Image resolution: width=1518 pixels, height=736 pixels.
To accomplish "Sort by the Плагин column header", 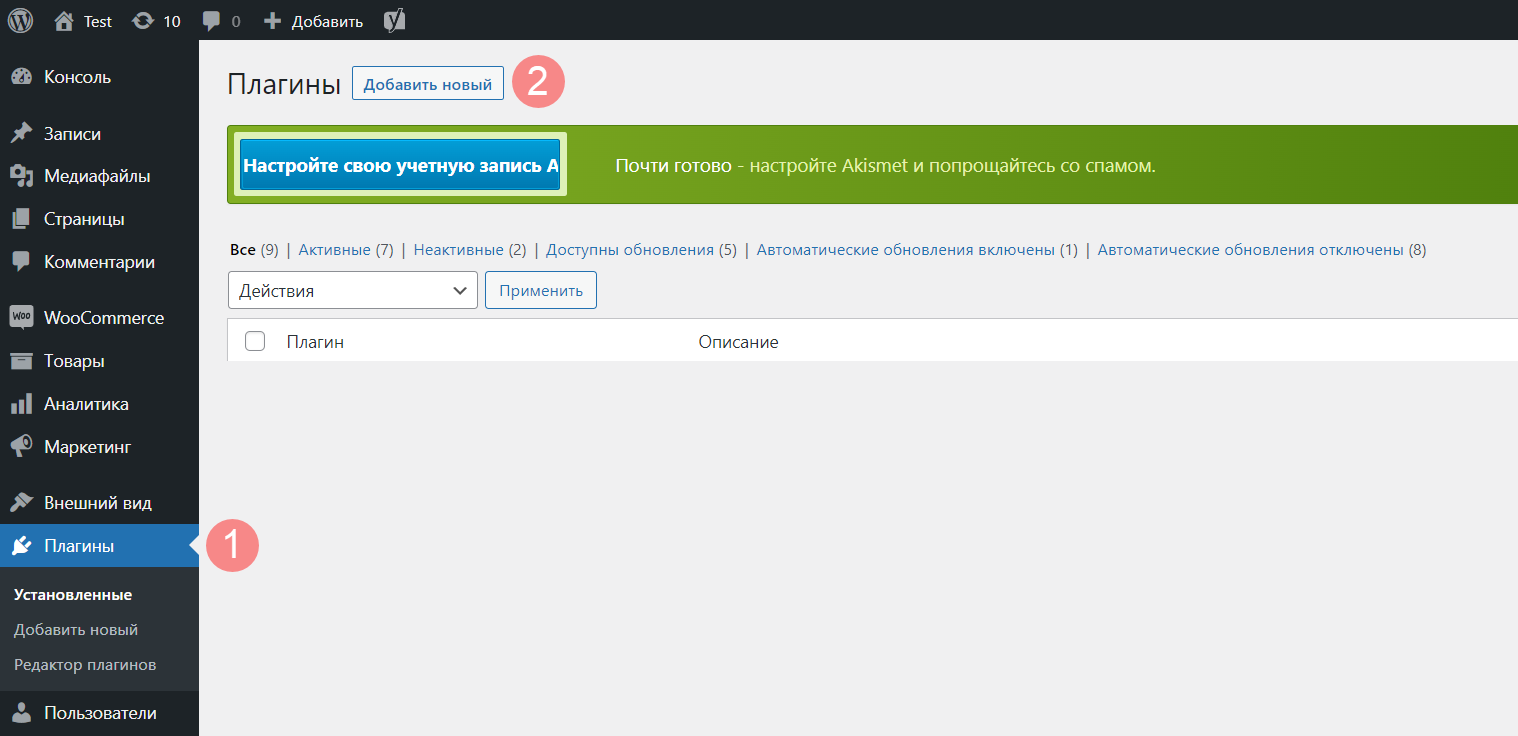I will coord(315,342).
